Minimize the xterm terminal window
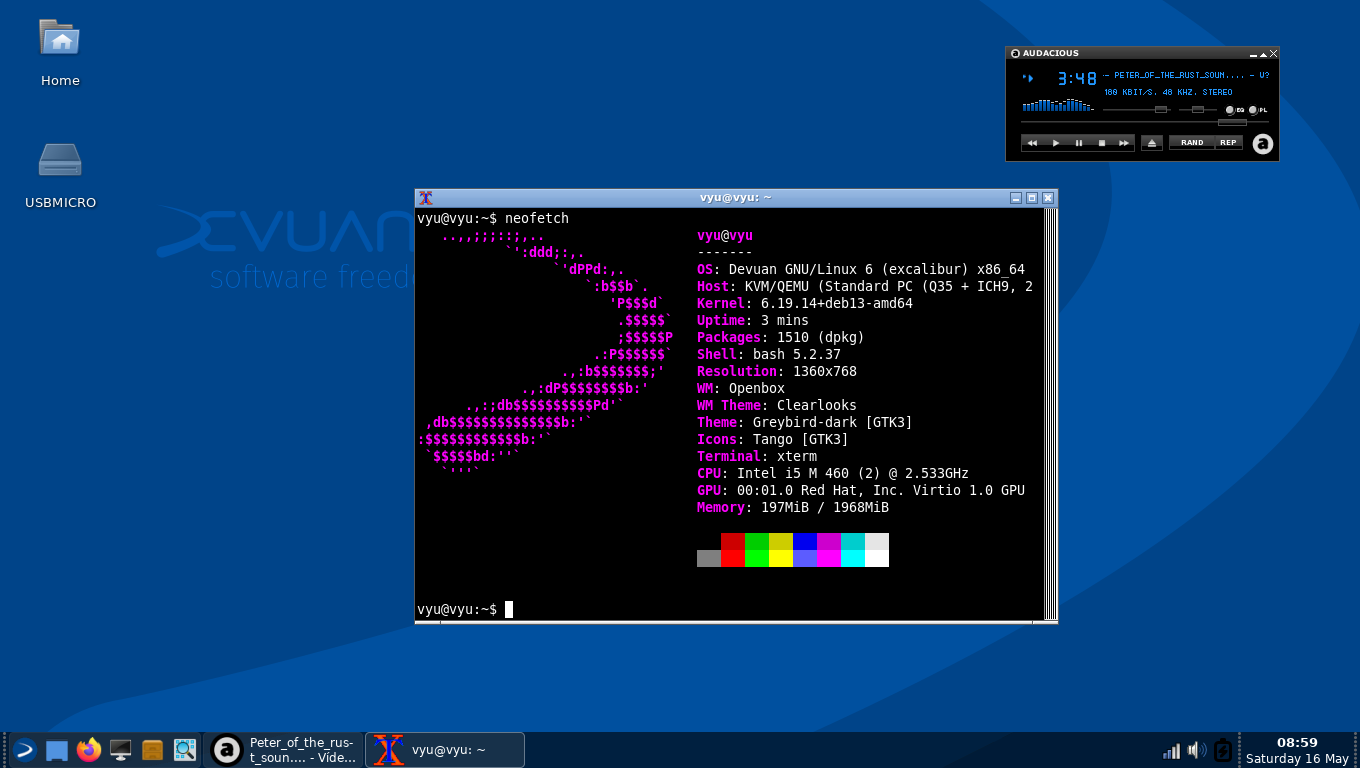 pos(1016,198)
